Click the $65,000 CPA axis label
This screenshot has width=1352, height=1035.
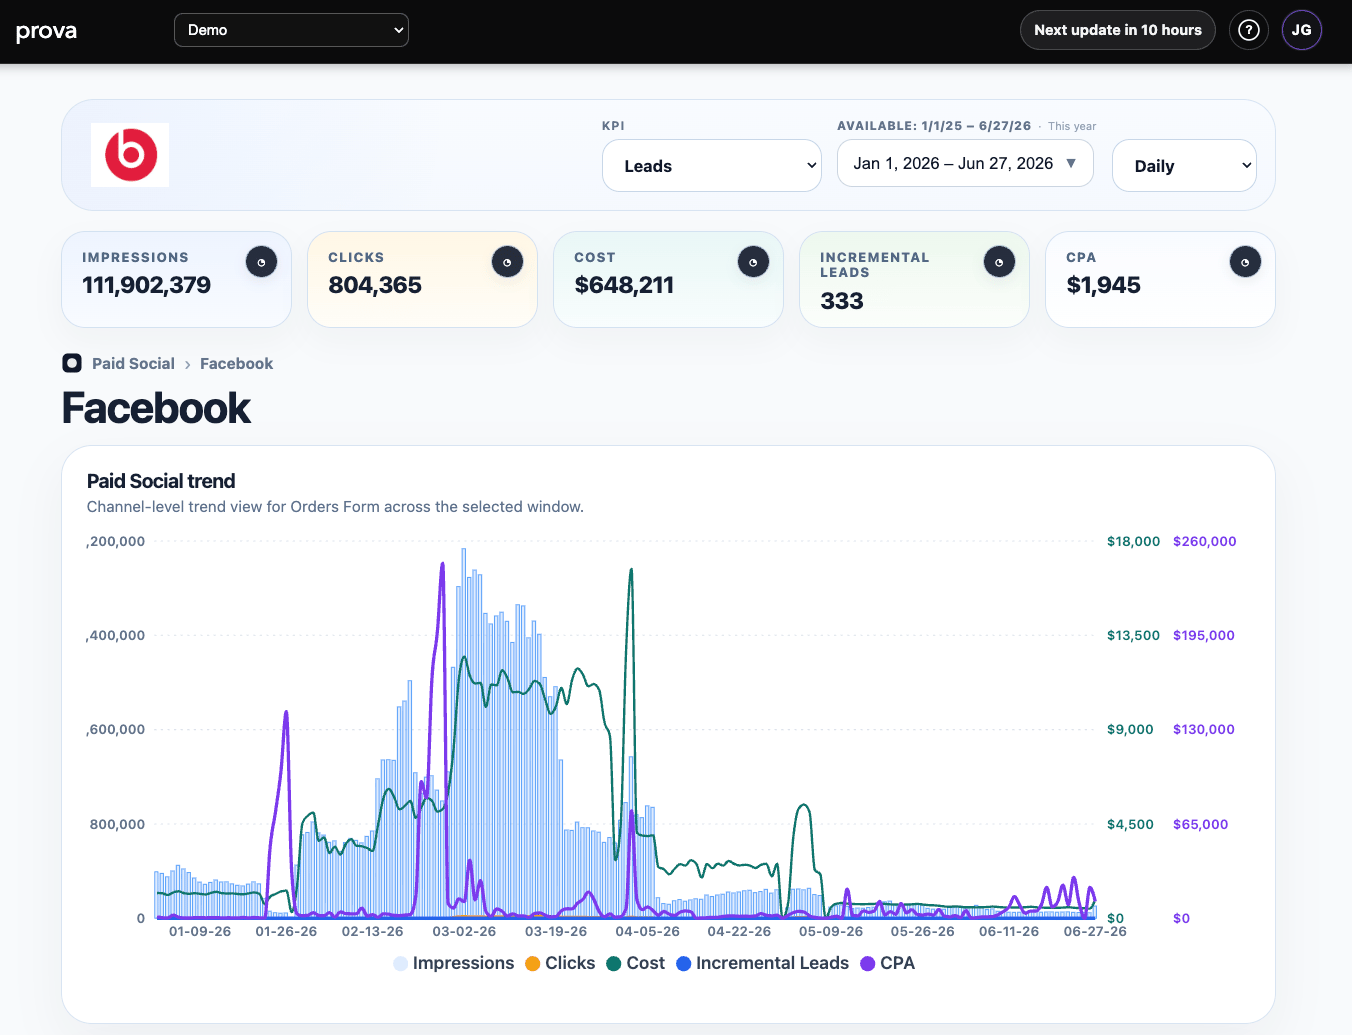click(1200, 824)
